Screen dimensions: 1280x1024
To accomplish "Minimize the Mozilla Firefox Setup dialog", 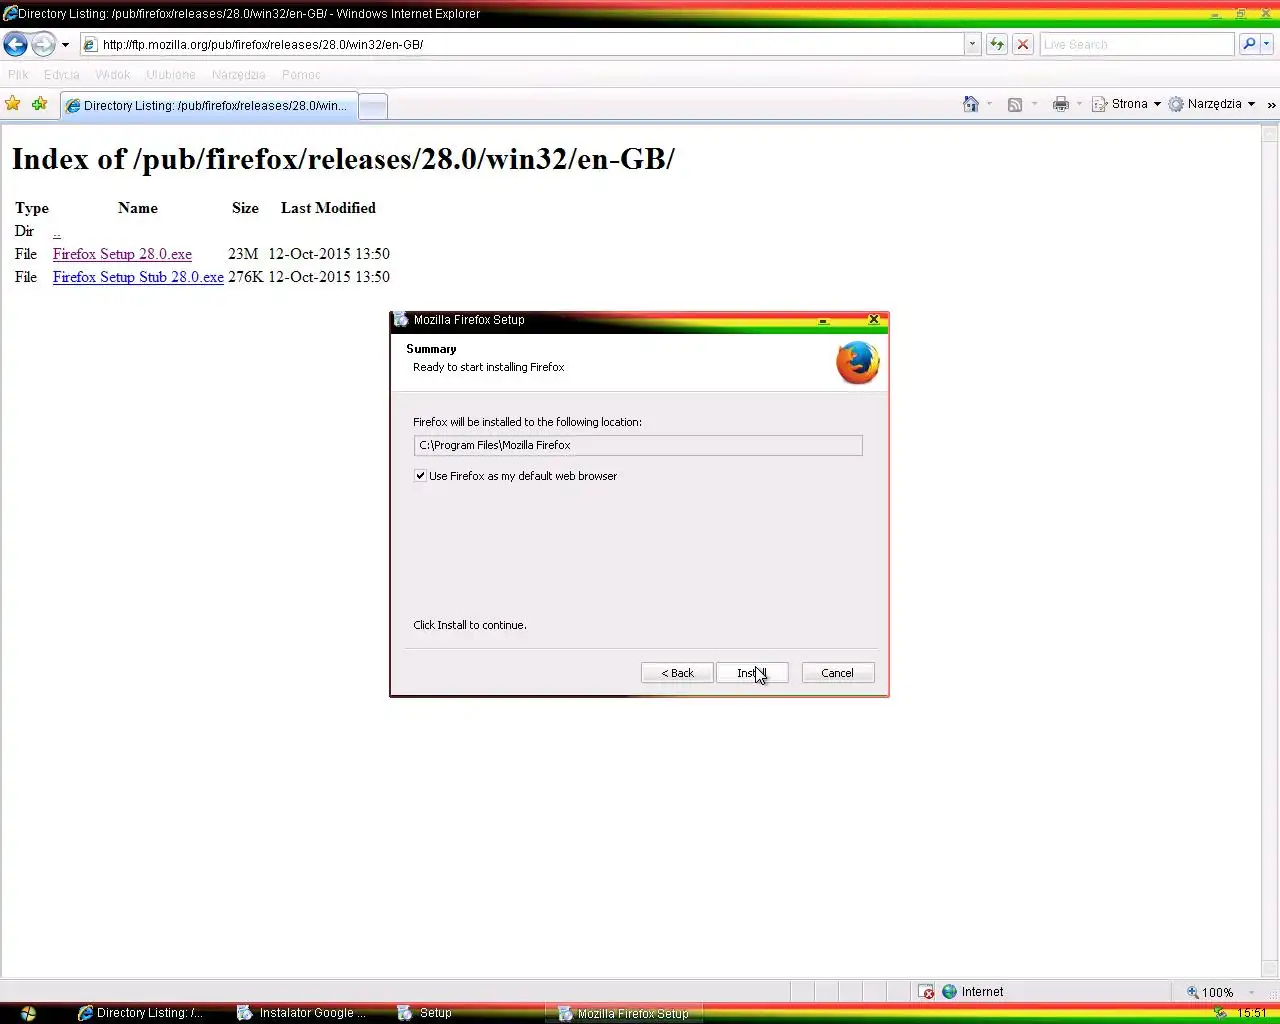I will (823, 320).
